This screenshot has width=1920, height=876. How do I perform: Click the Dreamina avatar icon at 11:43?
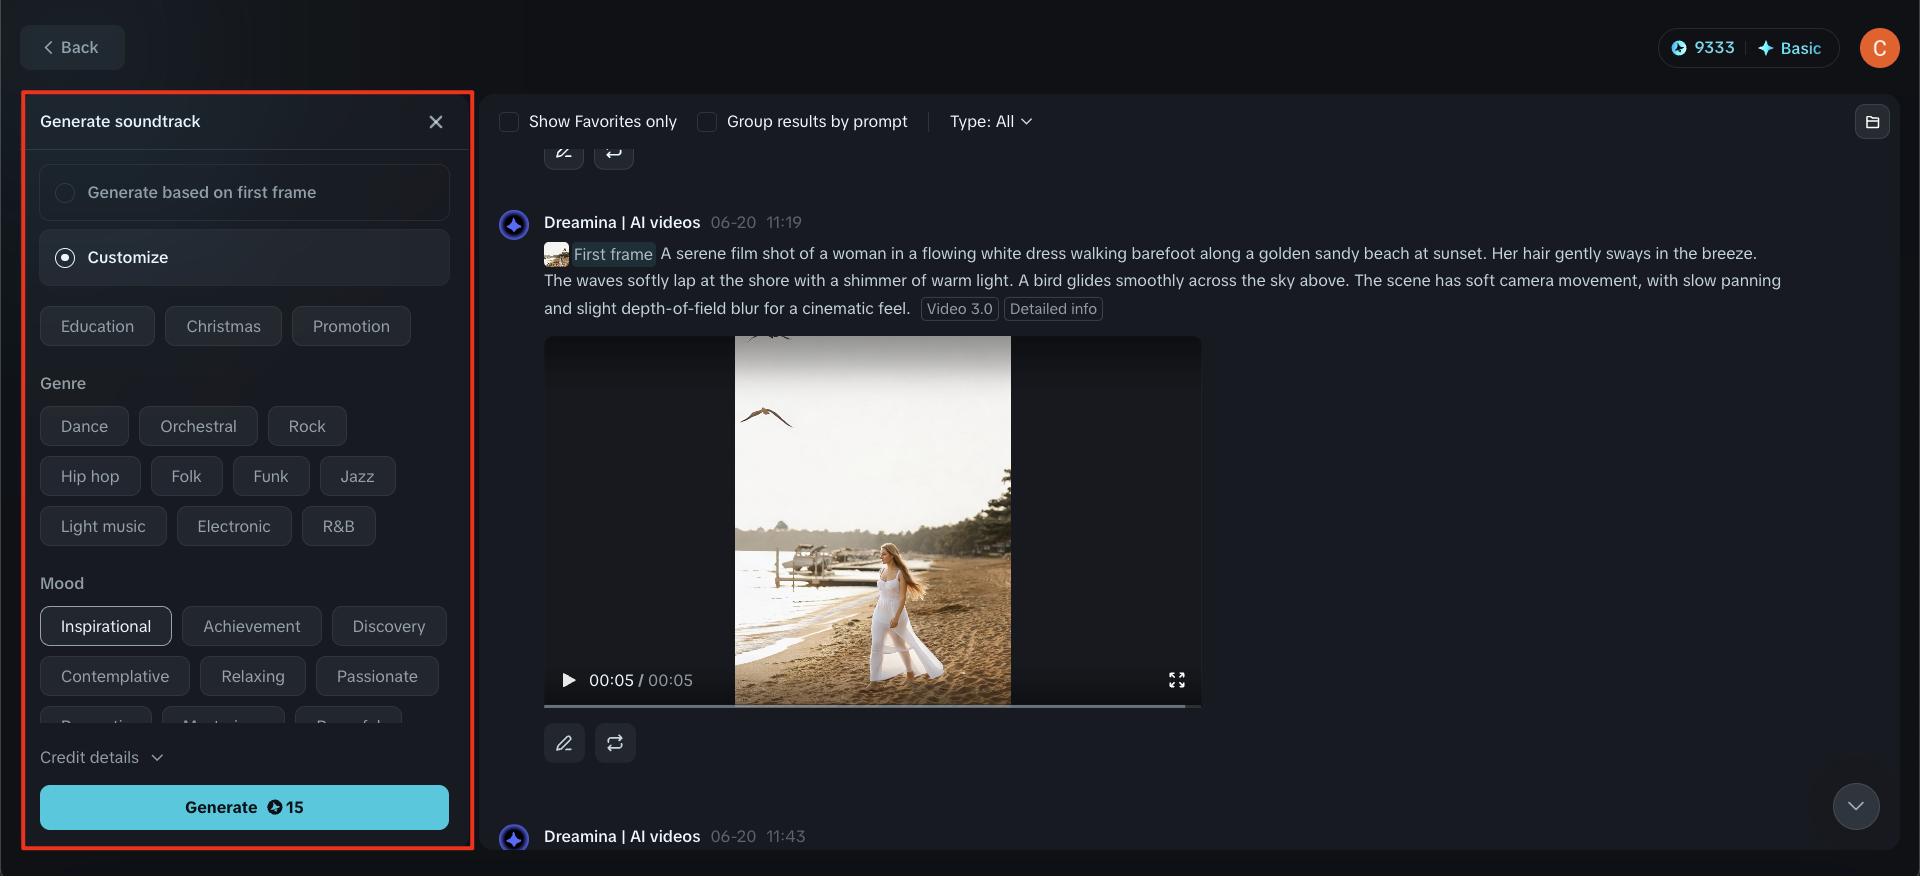[514, 838]
